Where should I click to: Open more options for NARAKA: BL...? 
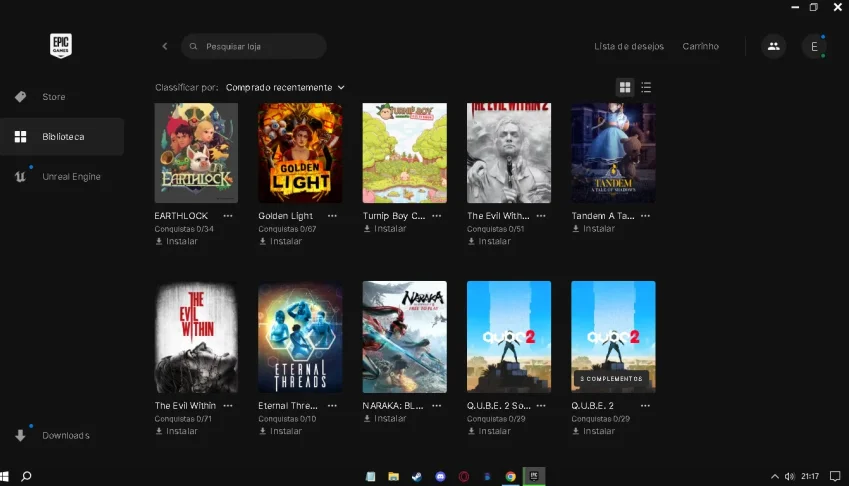(436, 406)
